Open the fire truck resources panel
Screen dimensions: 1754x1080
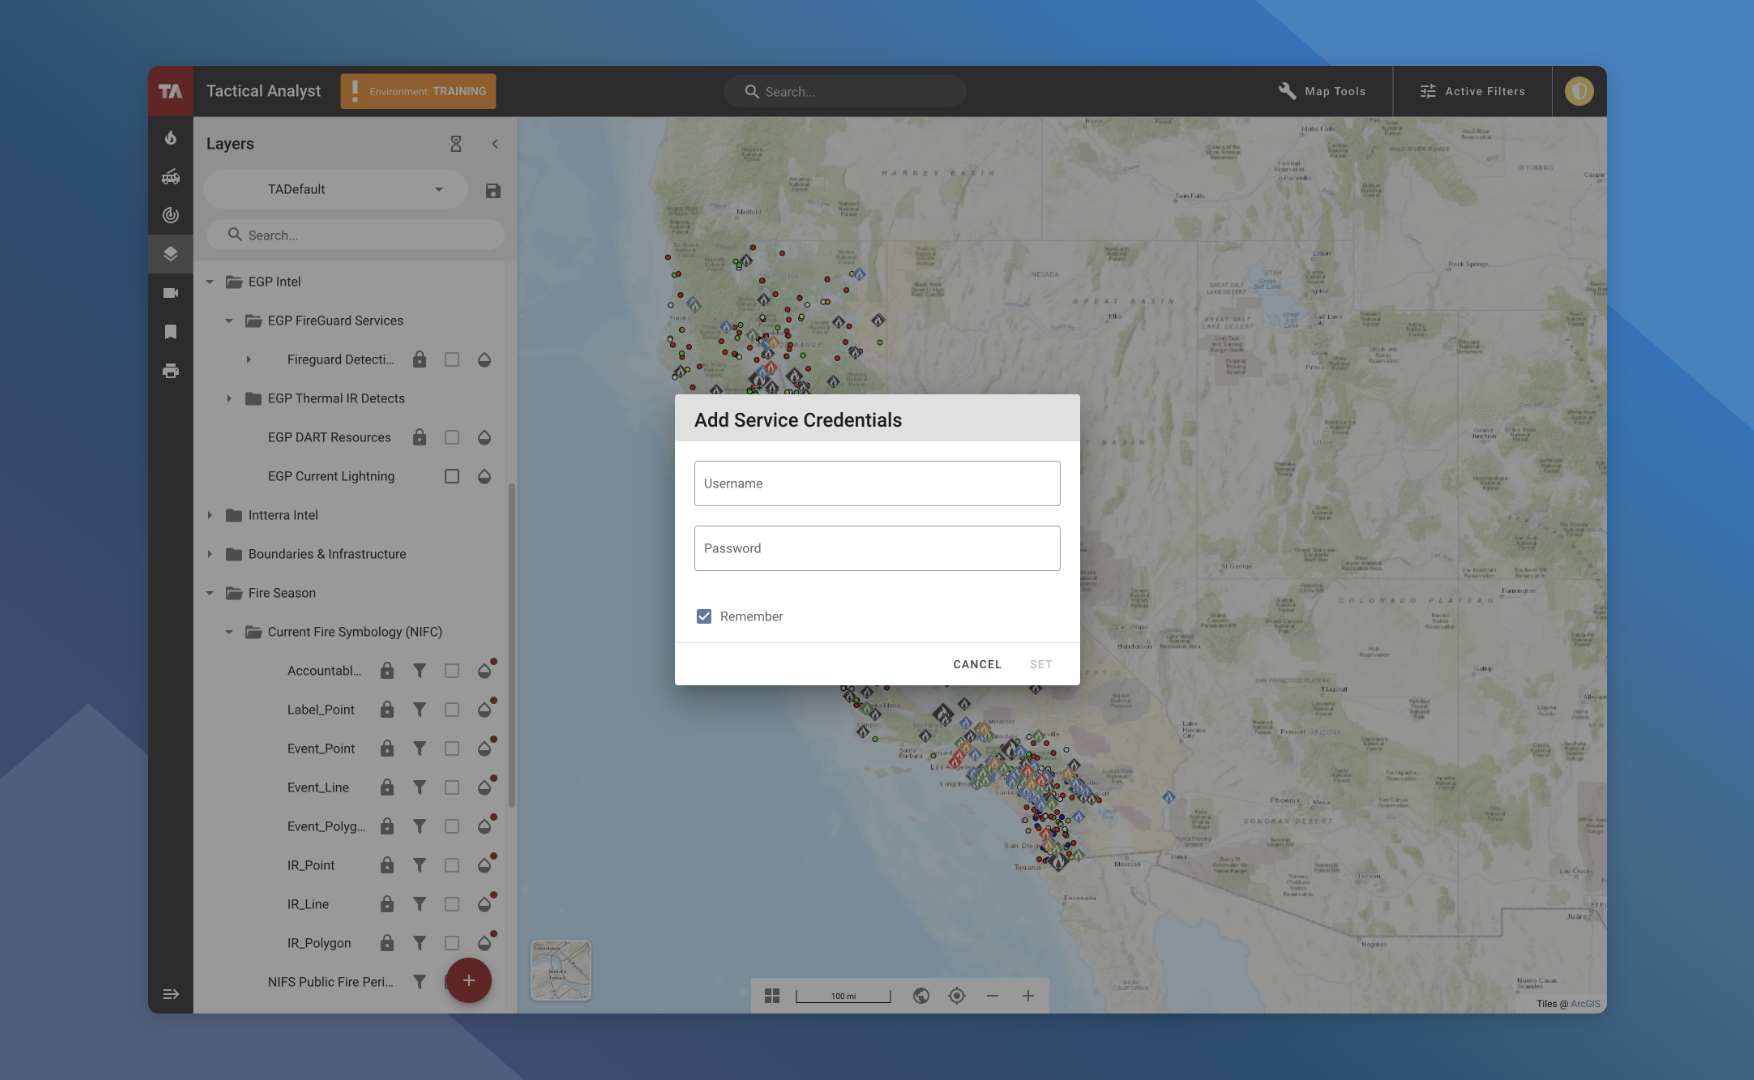coord(170,177)
